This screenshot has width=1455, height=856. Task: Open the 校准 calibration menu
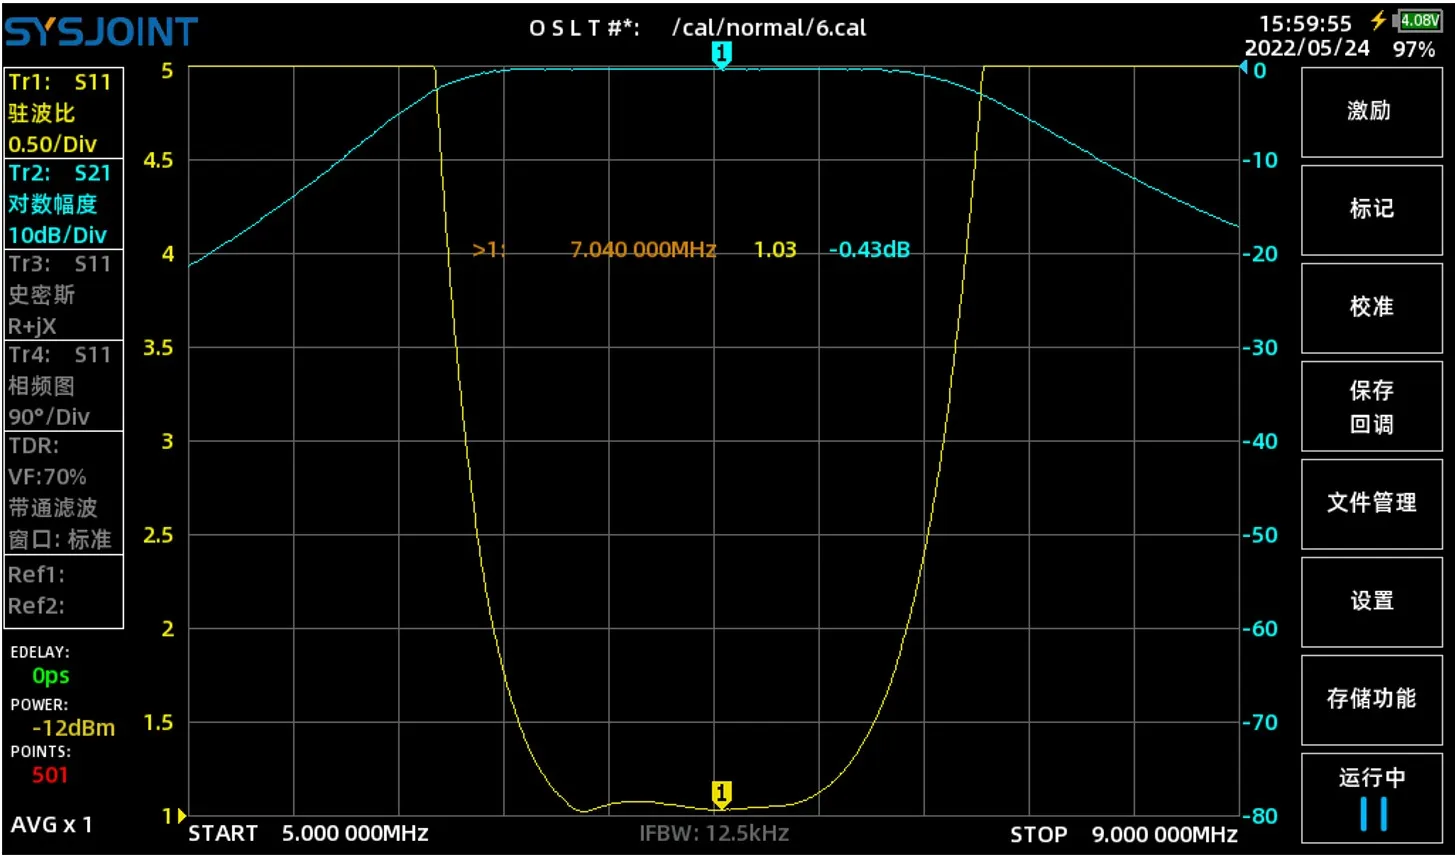[1371, 306]
